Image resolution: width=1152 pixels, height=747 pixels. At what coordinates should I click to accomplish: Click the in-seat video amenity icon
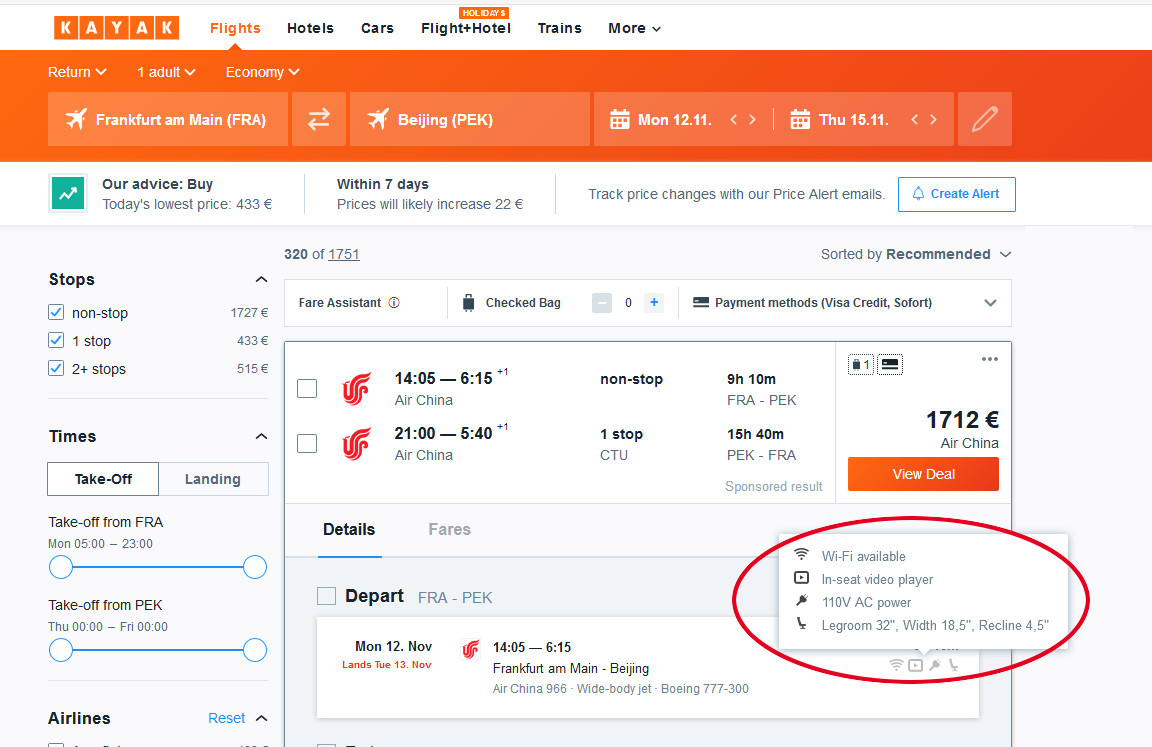[915, 665]
